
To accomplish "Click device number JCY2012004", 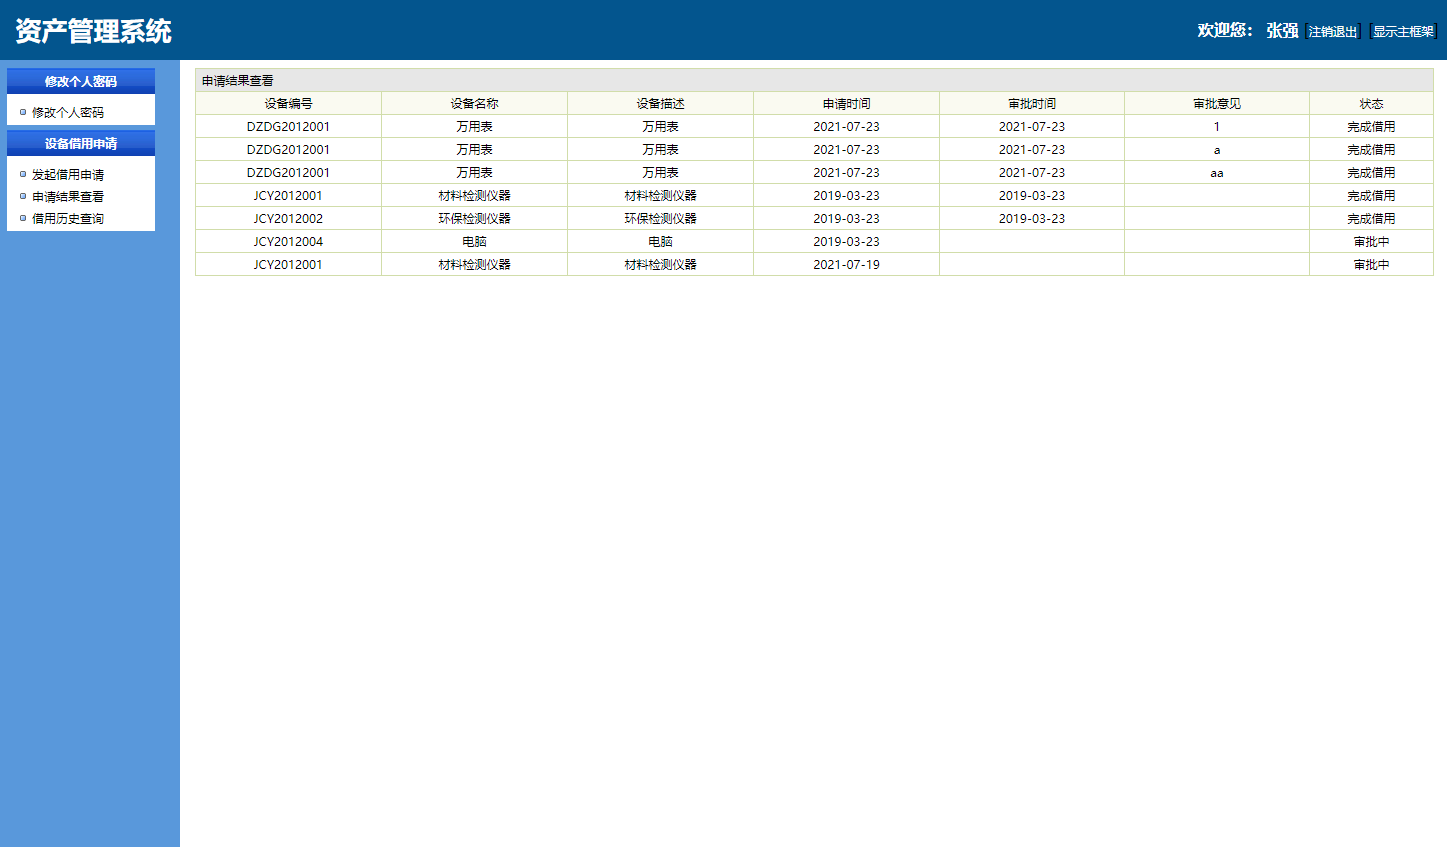I will (x=288, y=242).
